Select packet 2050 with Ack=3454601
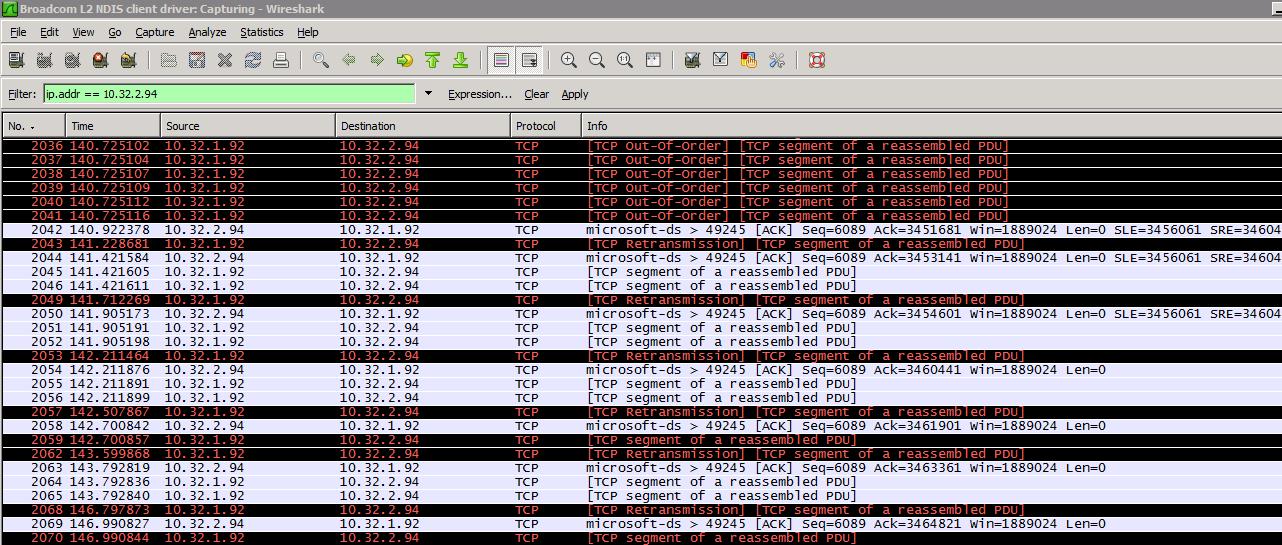 [641, 314]
